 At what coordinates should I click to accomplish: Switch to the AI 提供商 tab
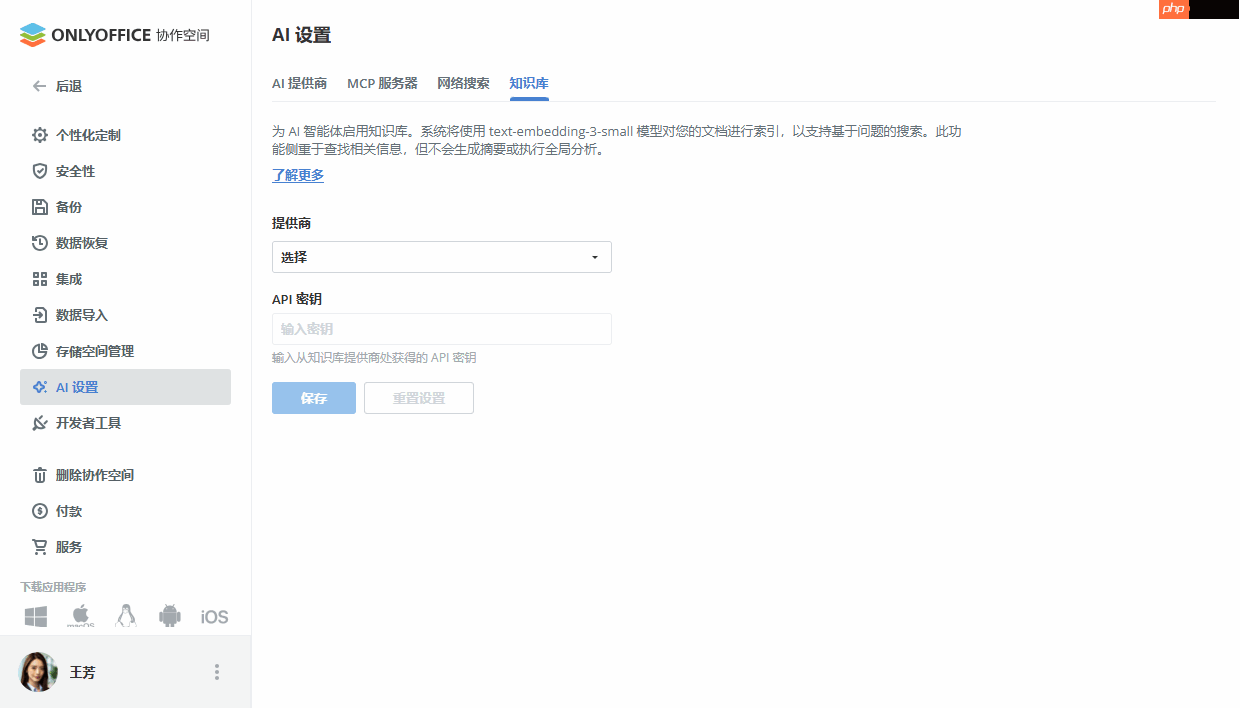coord(300,84)
